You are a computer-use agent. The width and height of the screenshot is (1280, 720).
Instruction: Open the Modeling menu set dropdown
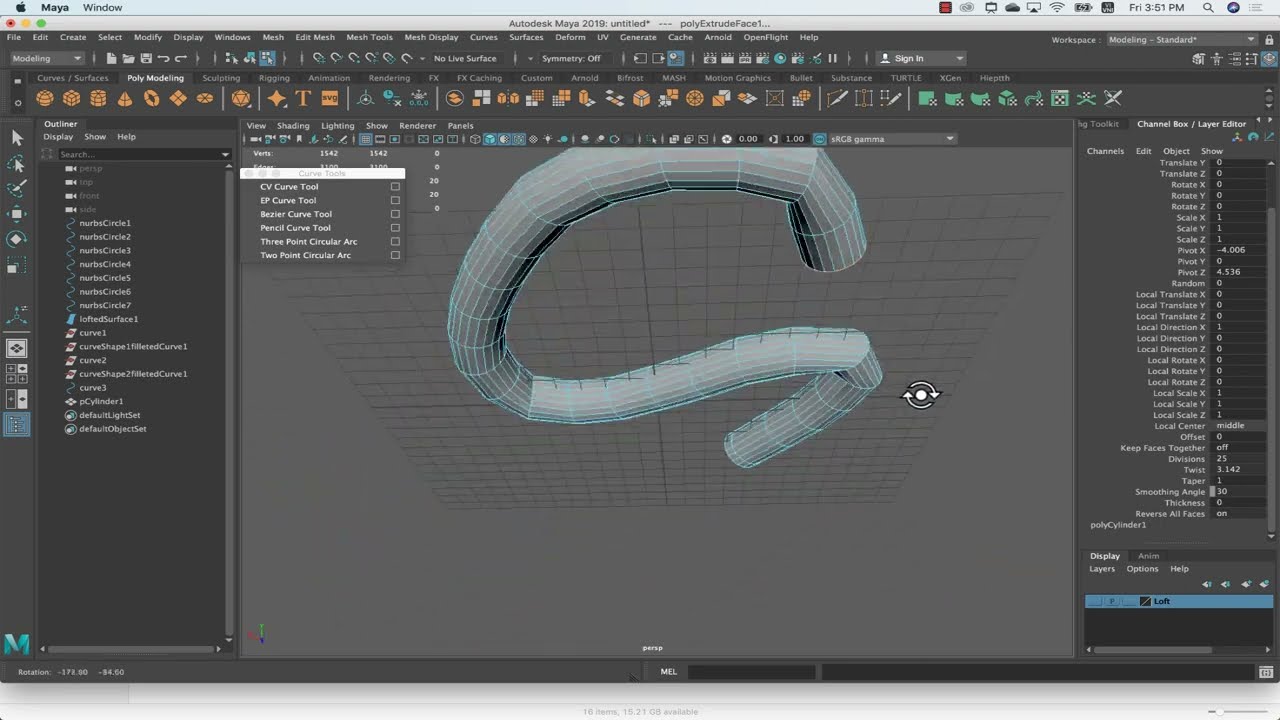click(x=46, y=59)
